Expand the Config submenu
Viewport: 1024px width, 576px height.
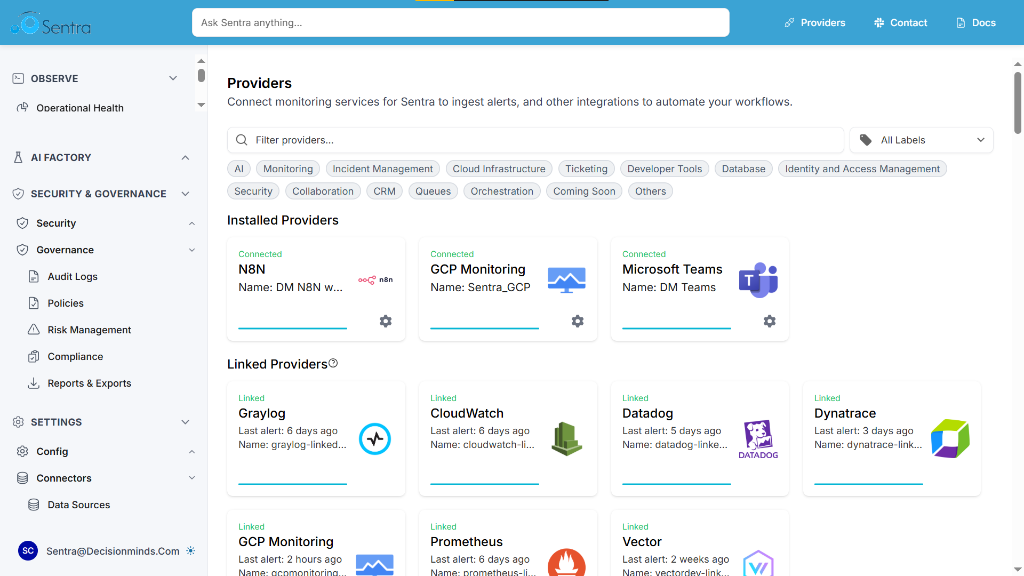(192, 451)
